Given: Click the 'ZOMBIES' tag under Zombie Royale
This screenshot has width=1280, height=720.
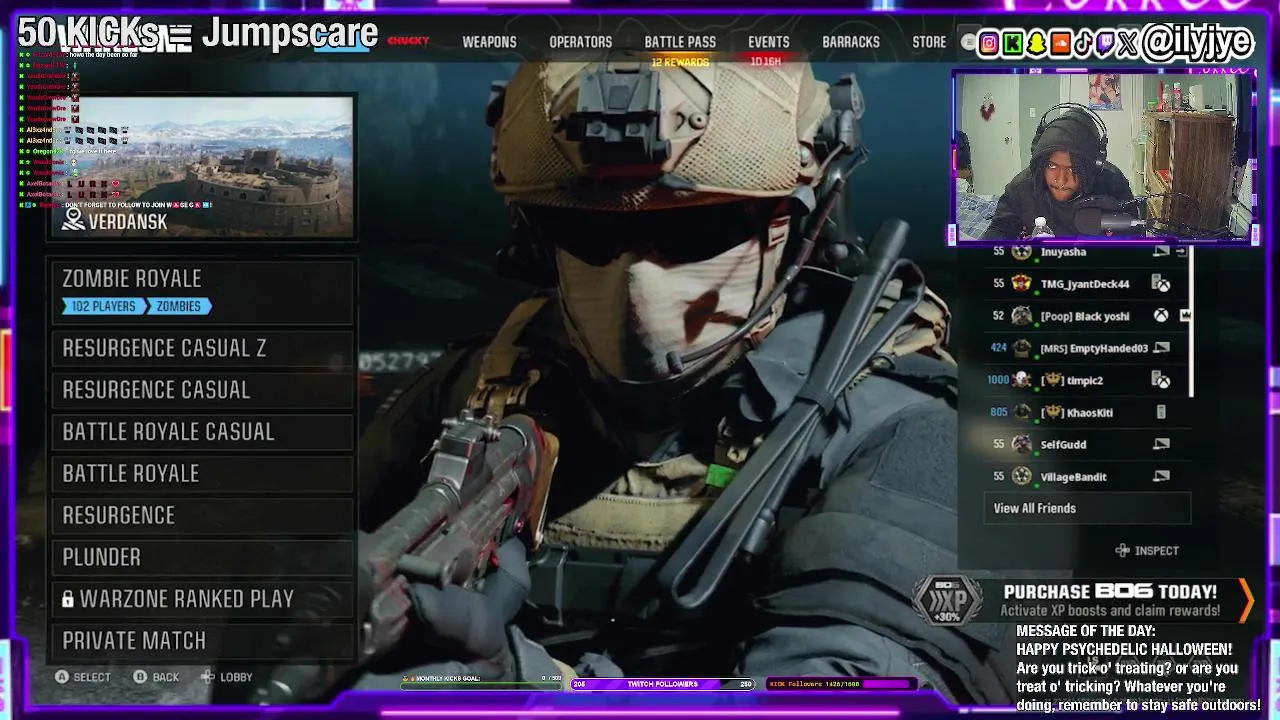Looking at the screenshot, I should point(179,306).
